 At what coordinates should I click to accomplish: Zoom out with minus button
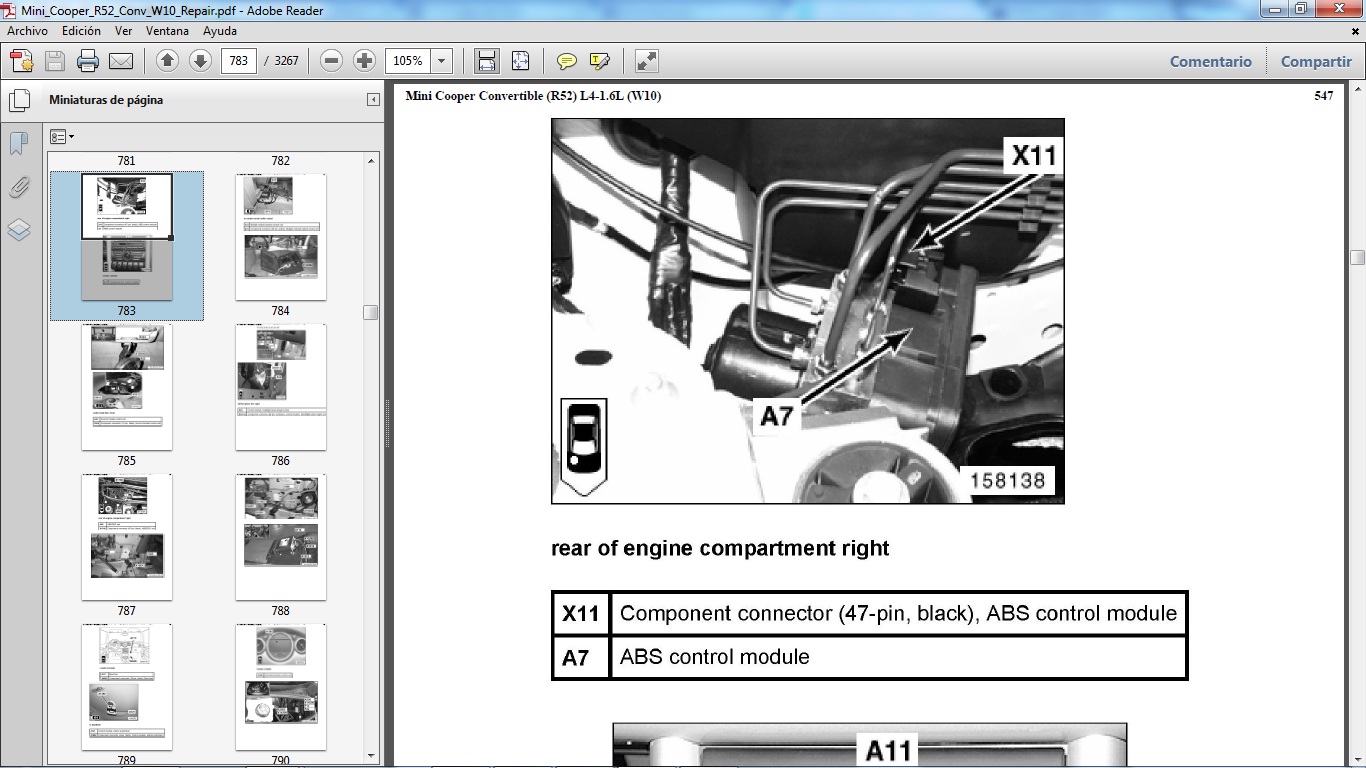(332, 61)
